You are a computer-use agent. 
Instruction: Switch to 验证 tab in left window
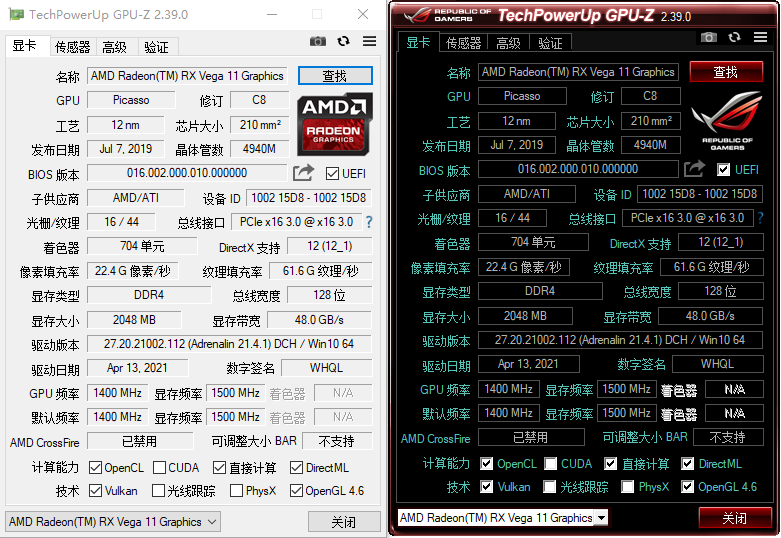pyautogui.click(x=156, y=47)
